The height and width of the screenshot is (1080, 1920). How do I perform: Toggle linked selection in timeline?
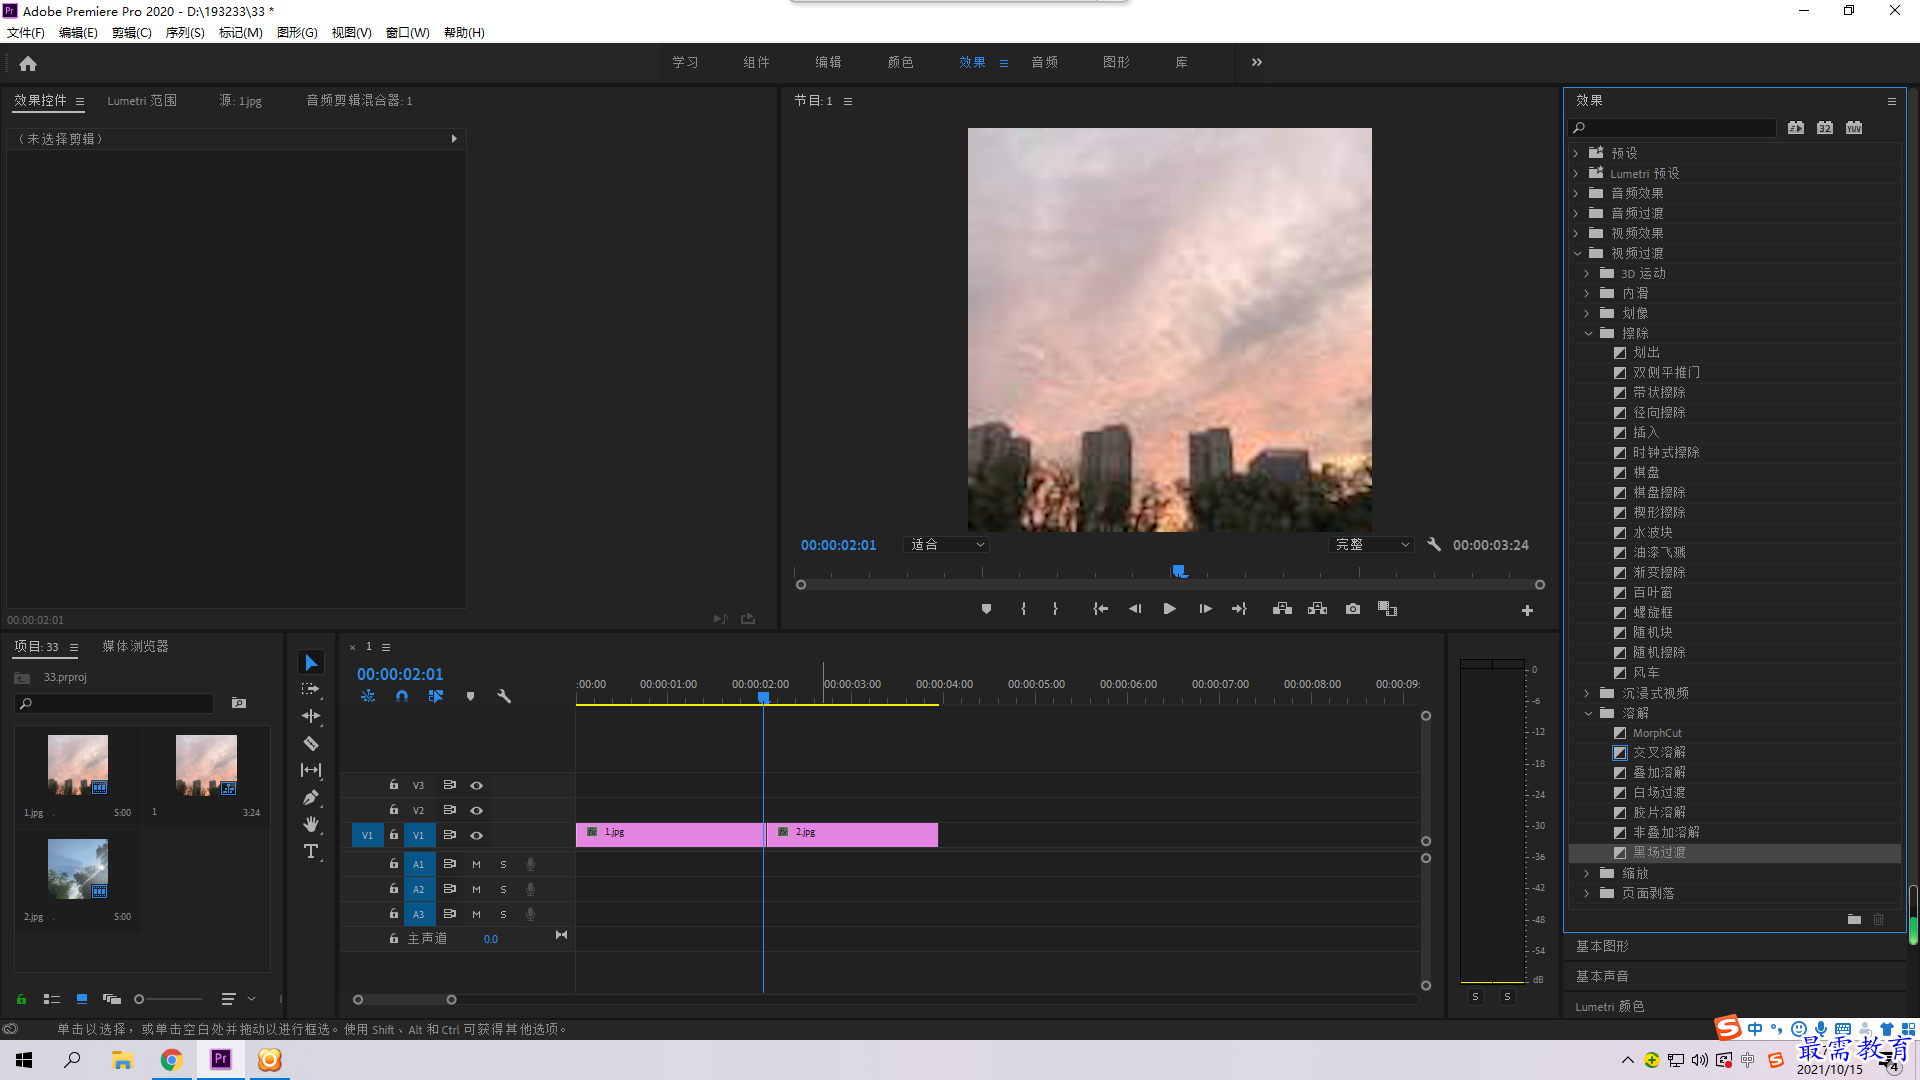[x=436, y=696]
